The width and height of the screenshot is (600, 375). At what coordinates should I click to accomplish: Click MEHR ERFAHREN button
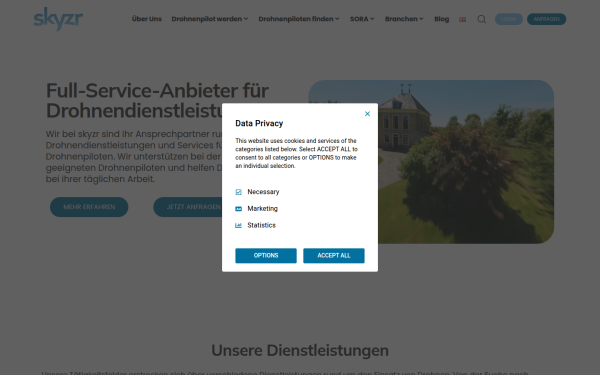tap(89, 207)
